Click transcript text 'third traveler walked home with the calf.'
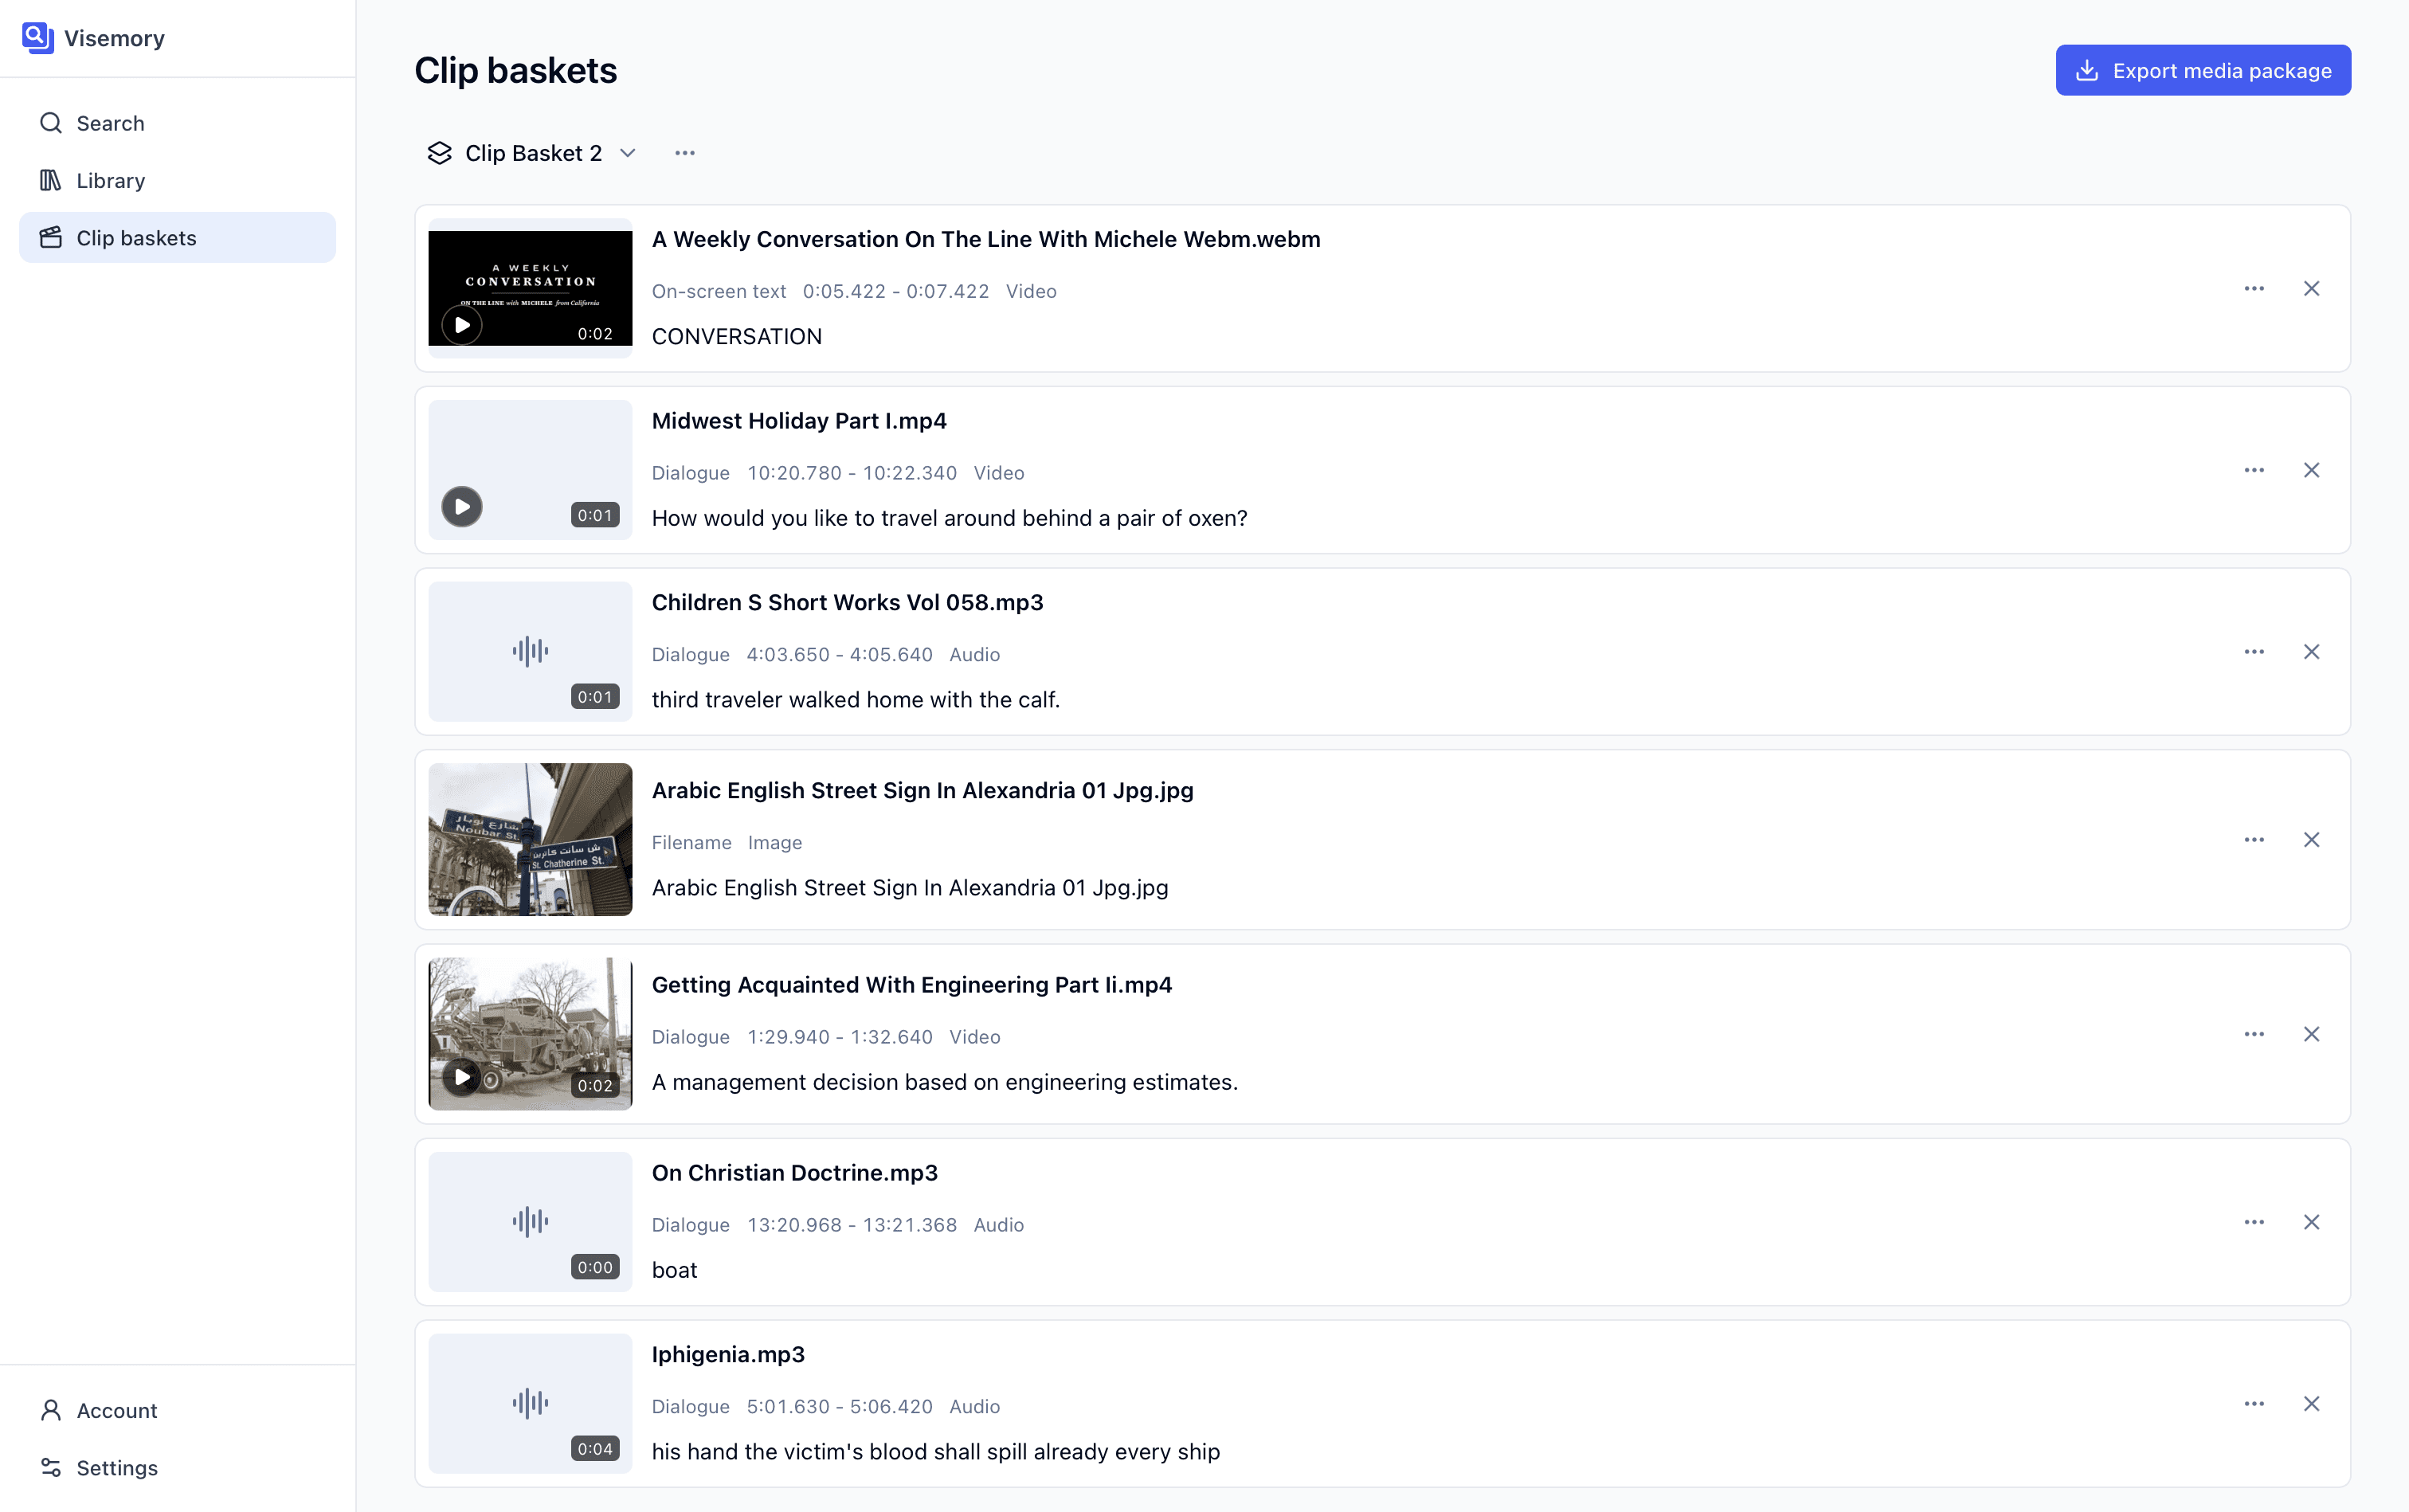This screenshot has width=2409, height=1512. tap(856, 700)
